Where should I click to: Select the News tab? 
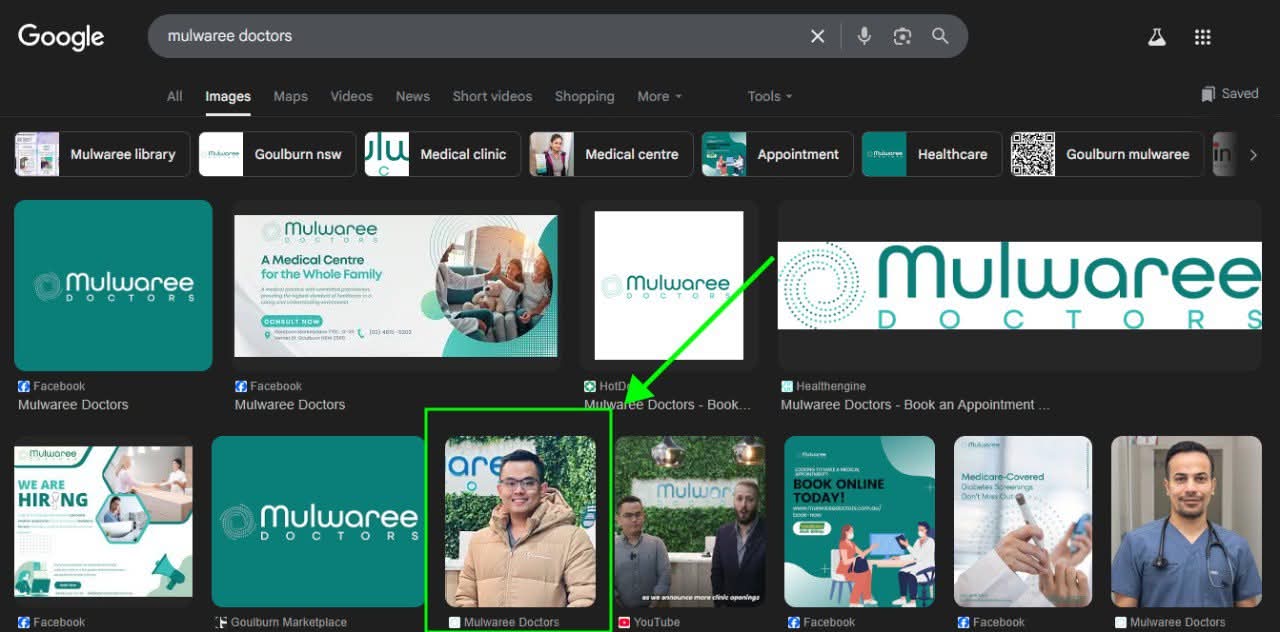pos(412,96)
